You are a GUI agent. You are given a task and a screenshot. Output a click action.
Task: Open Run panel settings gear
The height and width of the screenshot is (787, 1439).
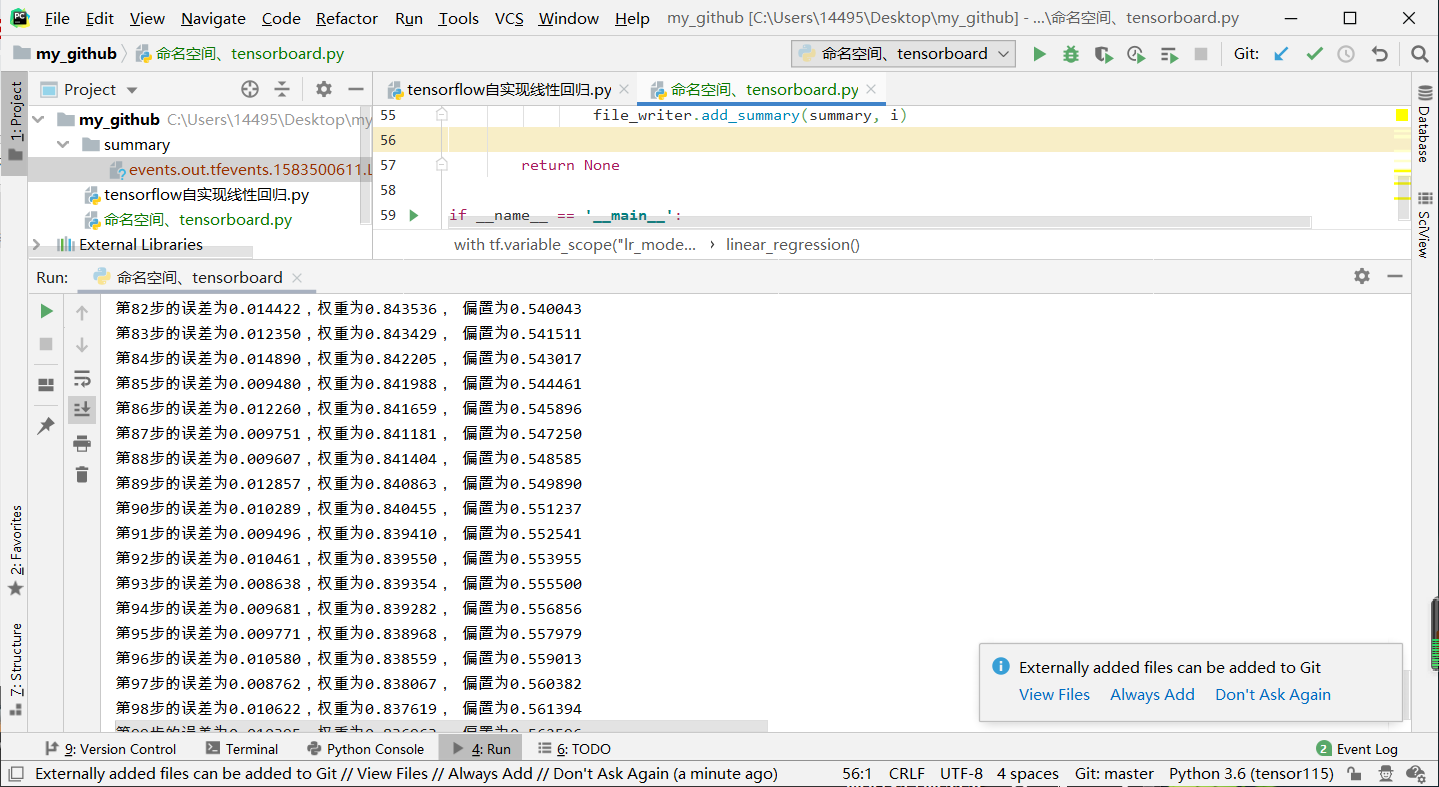click(1362, 276)
